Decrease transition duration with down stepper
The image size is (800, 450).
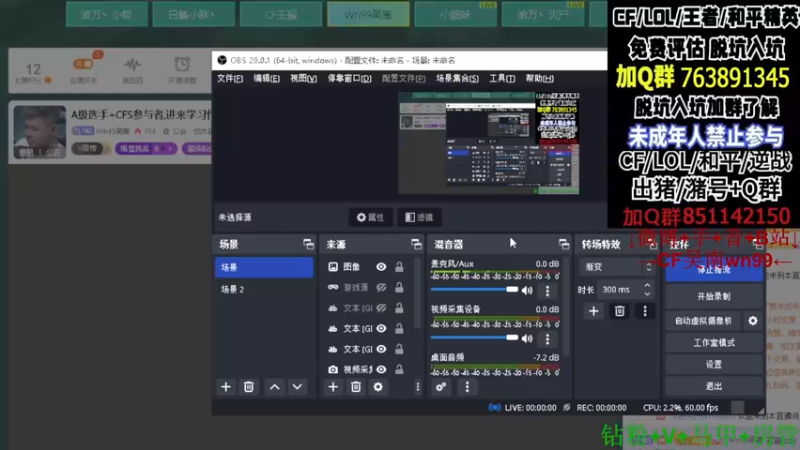[x=647, y=294]
